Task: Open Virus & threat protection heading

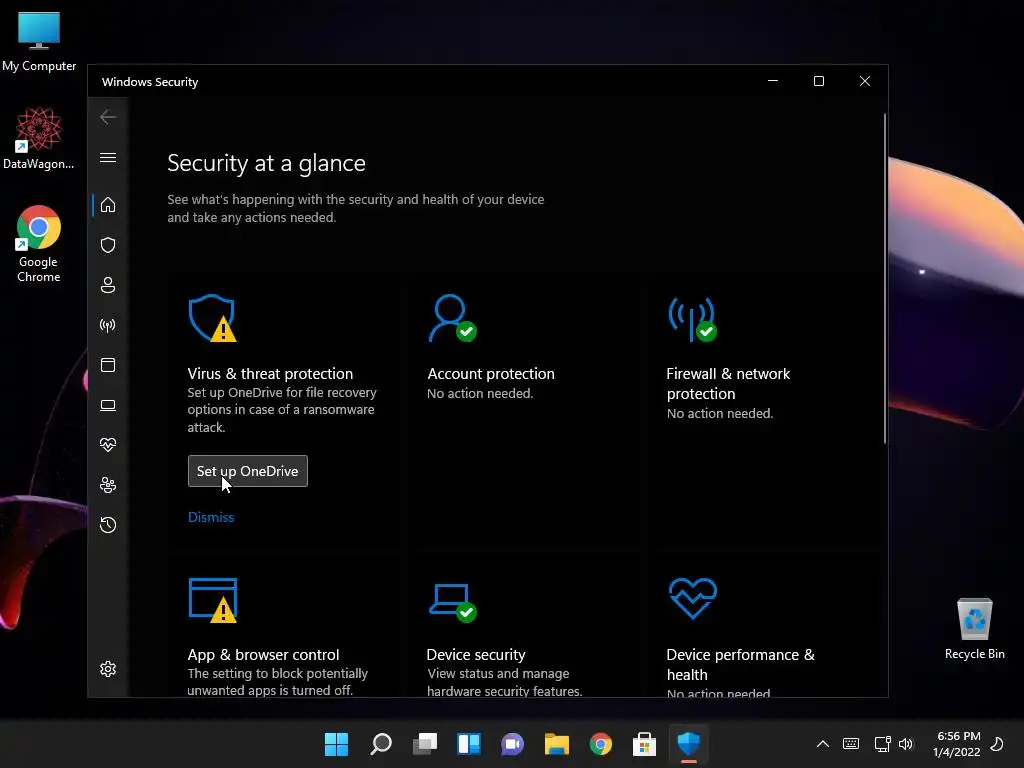Action: [270, 374]
